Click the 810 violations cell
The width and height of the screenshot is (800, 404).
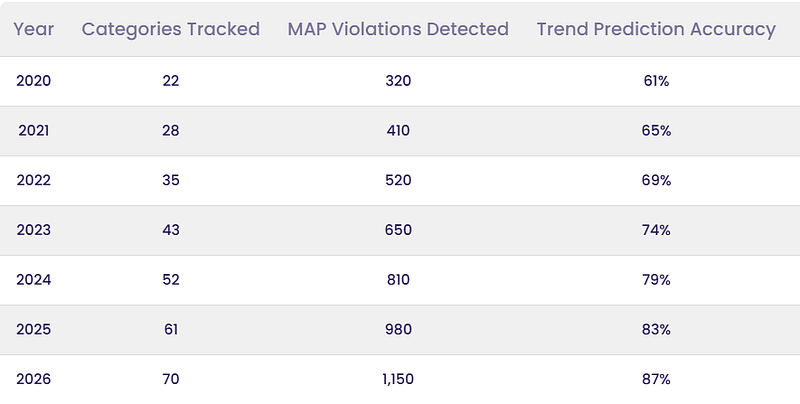398,280
